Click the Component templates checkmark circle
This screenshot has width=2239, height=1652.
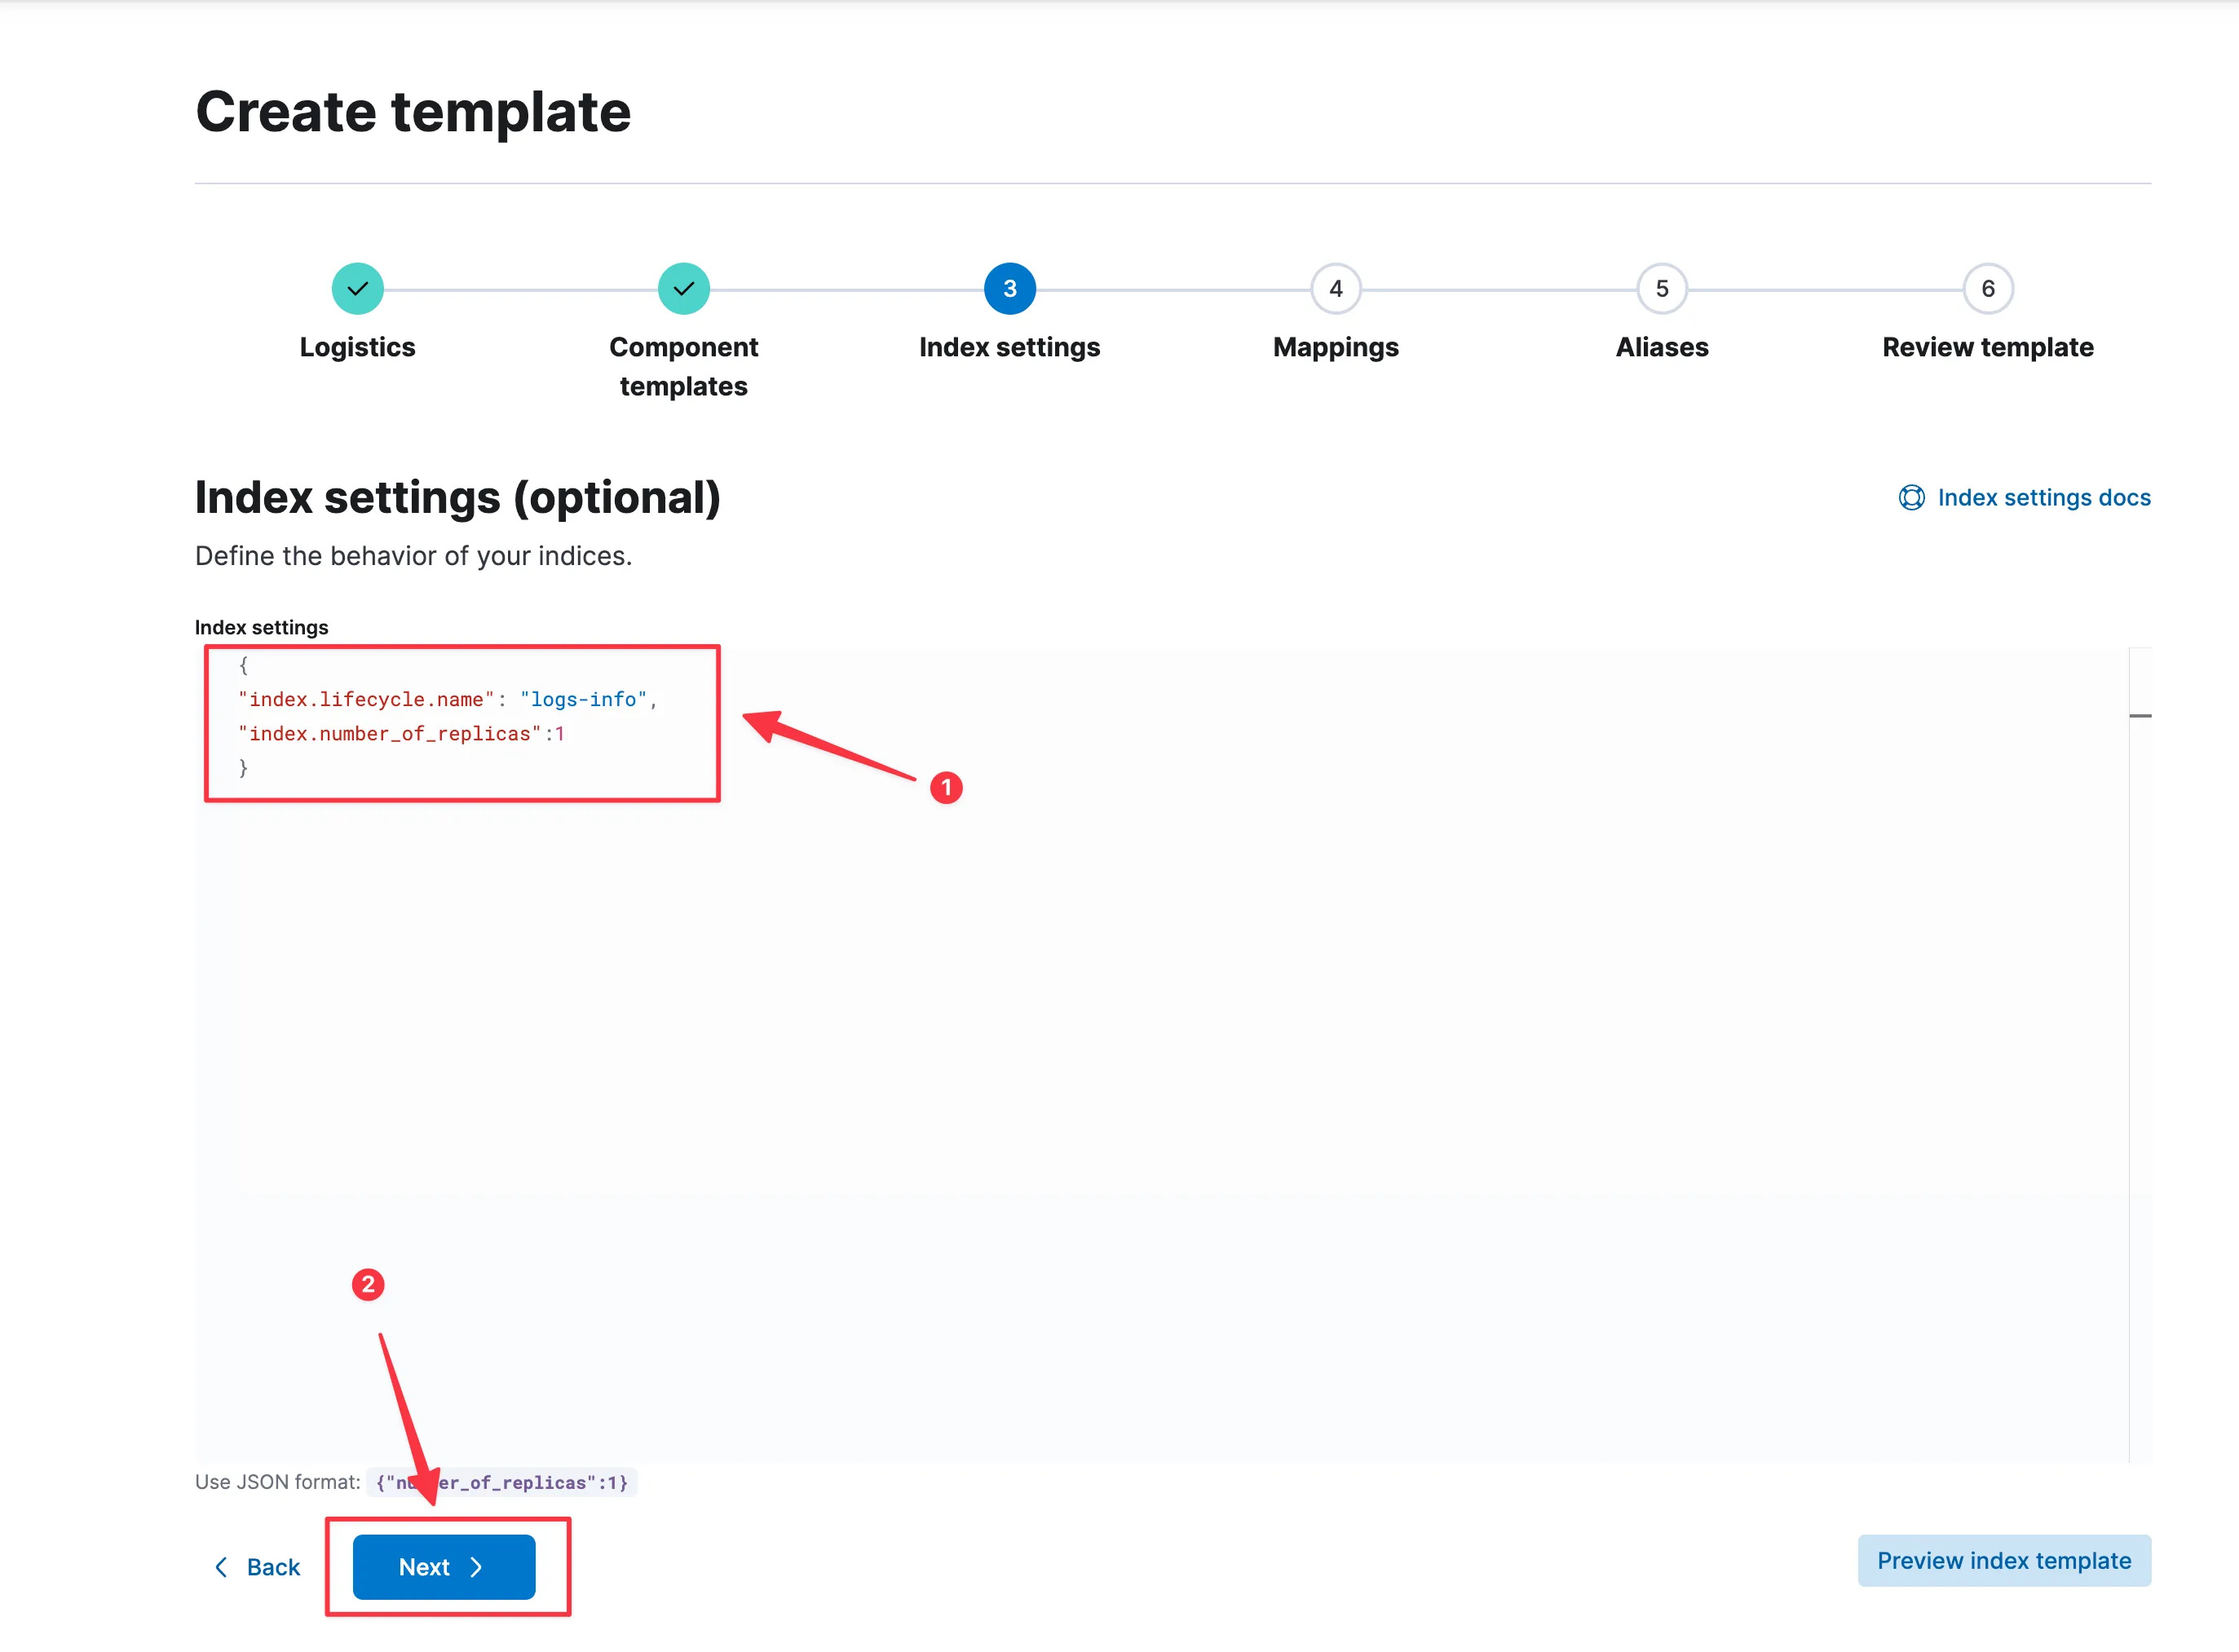(683, 289)
